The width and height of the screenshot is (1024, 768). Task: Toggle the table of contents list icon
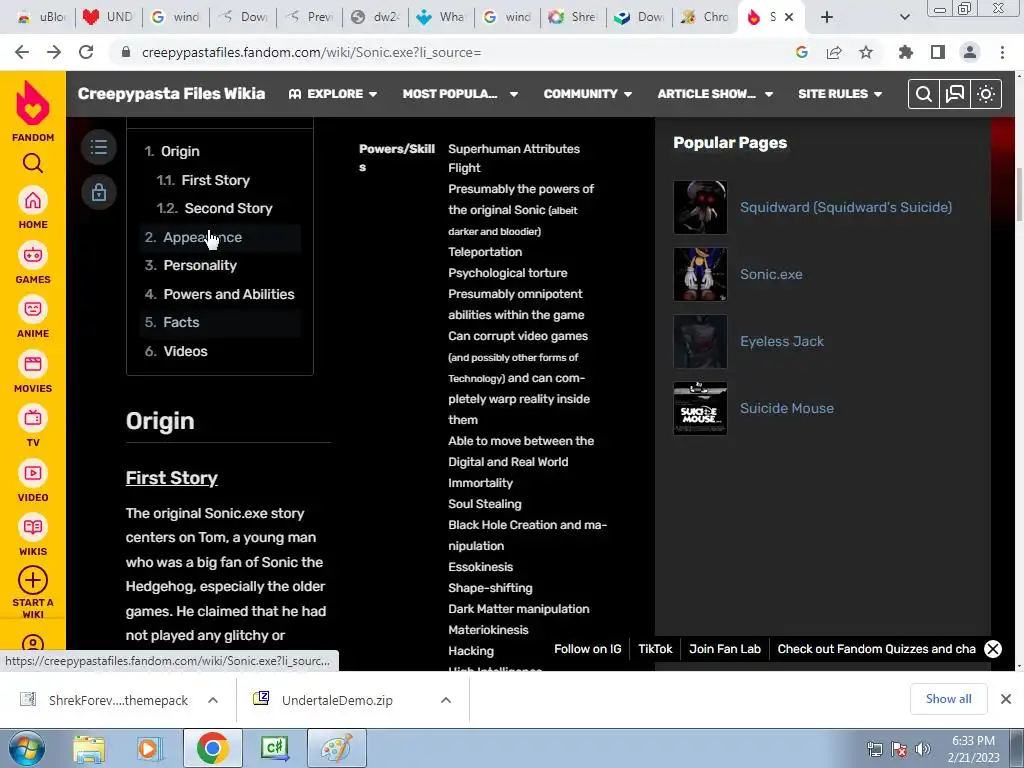click(99, 147)
